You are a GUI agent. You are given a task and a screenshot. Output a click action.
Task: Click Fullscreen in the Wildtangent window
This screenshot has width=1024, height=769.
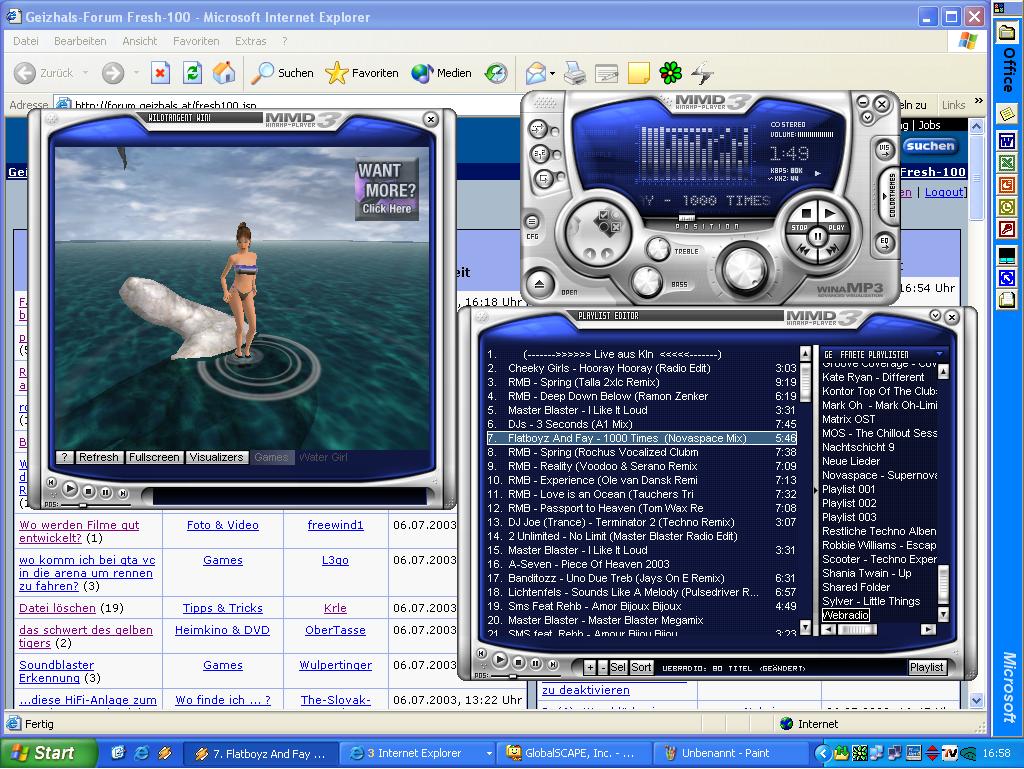[x=153, y=457]
